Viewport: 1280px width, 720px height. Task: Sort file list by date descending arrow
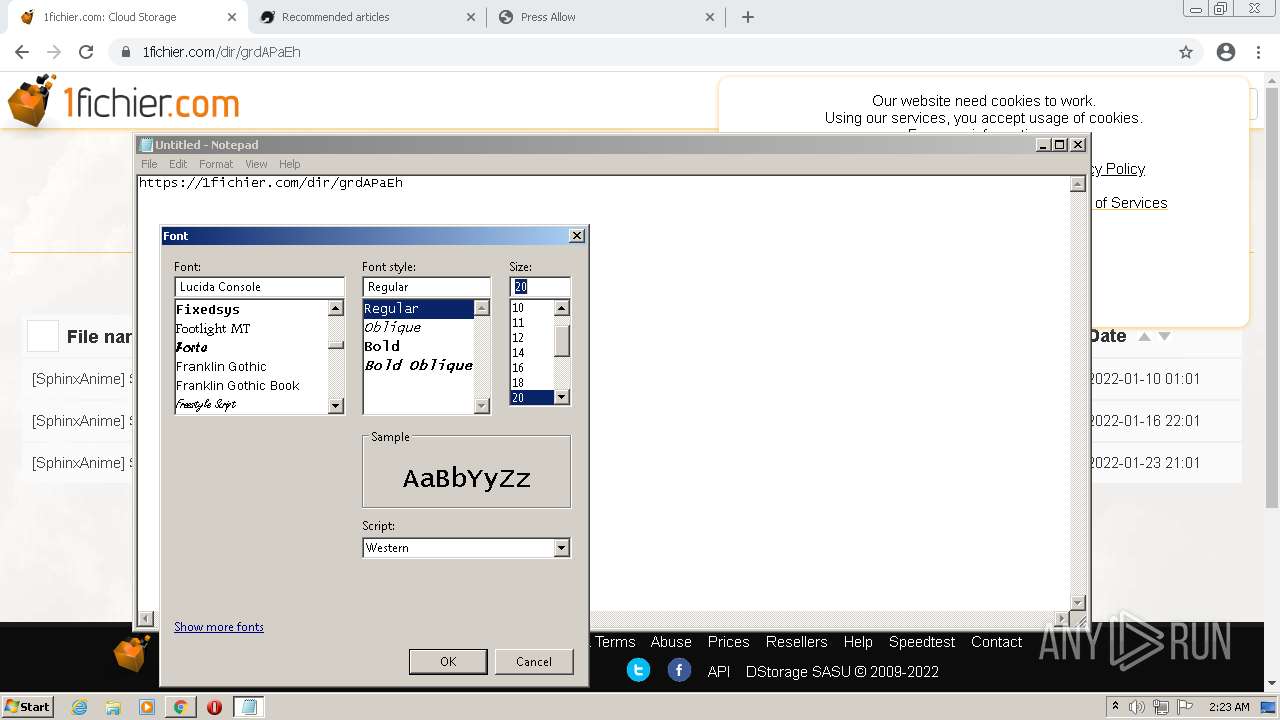(x=1164, y=337)
